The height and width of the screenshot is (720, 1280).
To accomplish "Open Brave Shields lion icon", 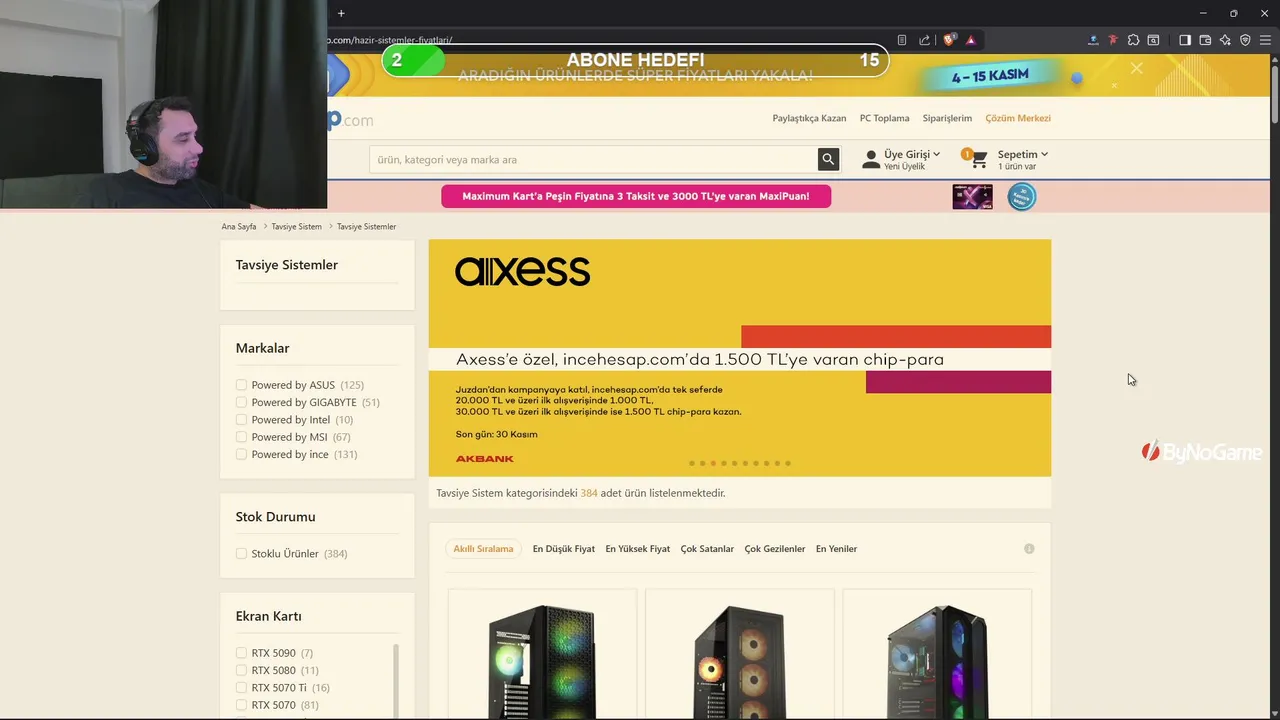I will pyautogui.click(x=949, y=40).
